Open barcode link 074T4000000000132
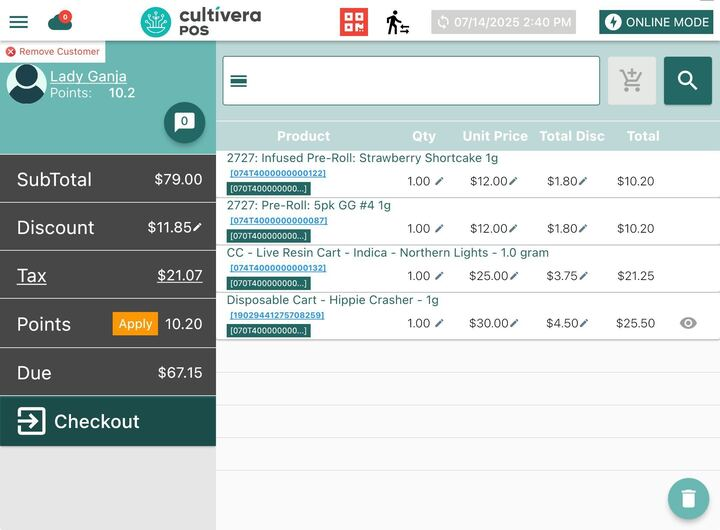Viewport: 720px width, 530px height. pos(278,268)
